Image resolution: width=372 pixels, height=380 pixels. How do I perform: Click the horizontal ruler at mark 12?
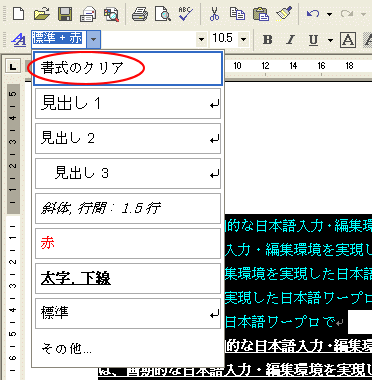(265, 66)
